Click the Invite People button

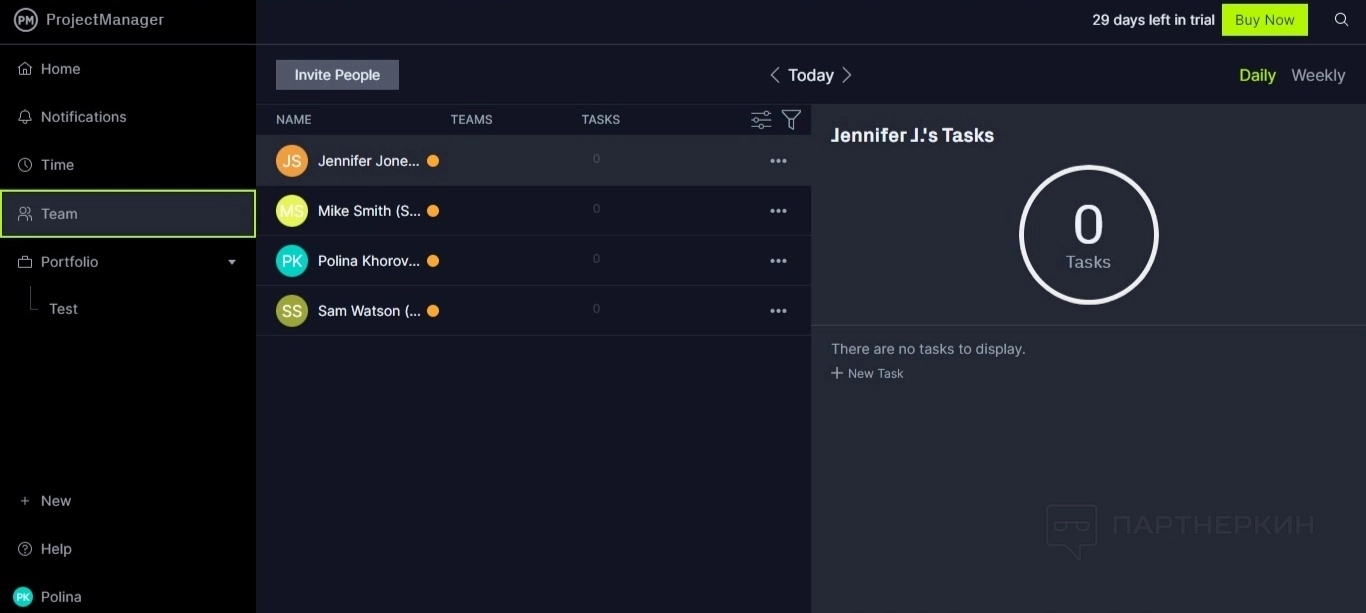337,75
